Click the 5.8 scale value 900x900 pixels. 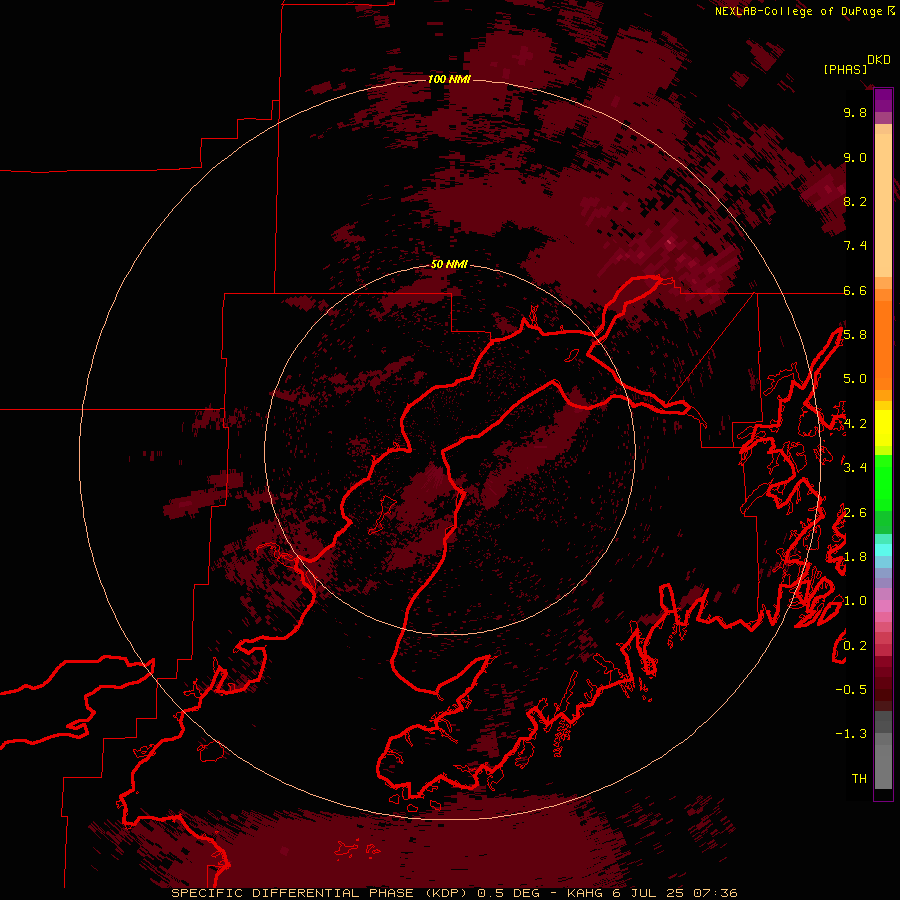(855, 335)
